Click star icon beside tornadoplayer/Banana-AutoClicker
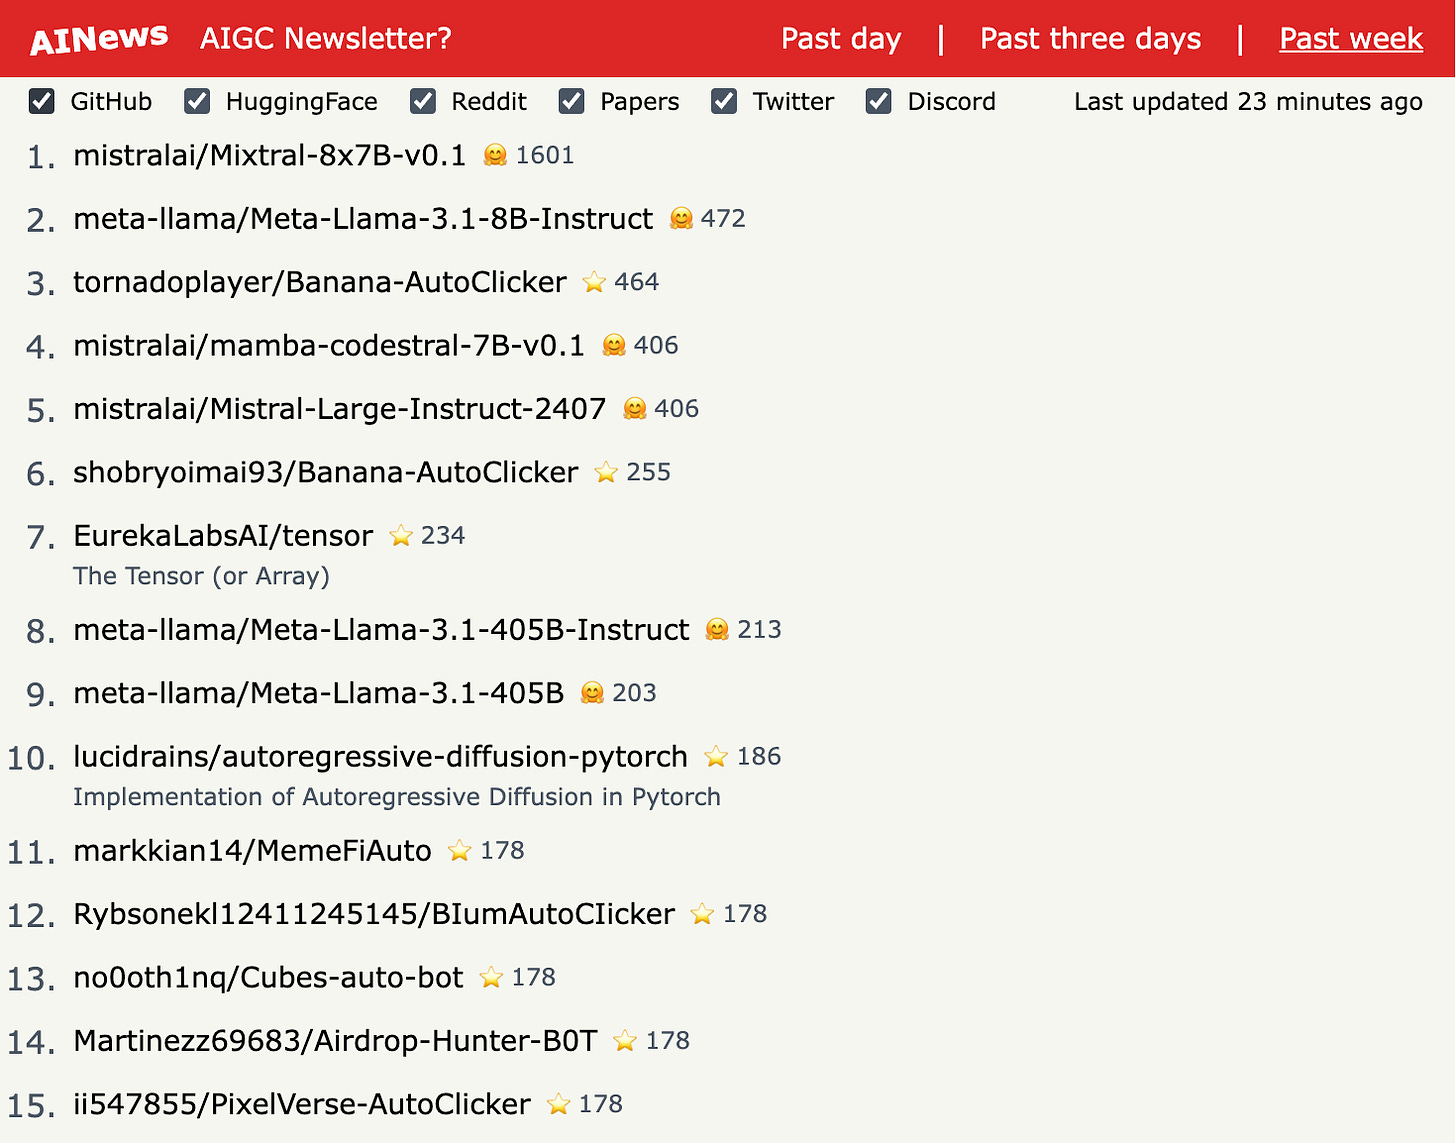Screen dimensions: 1456x1143 click(x=594, y=282)
